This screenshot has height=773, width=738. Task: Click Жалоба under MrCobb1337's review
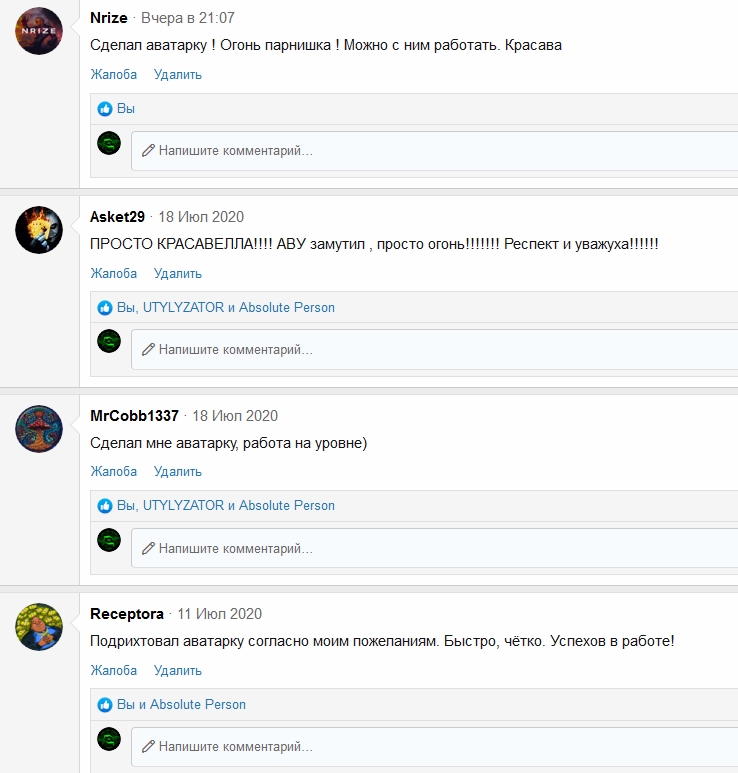click(x=114, y=472)
